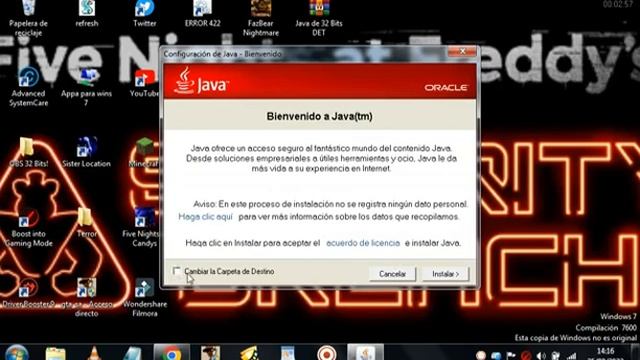Select the refresh desktop icon
Viewport: 640px width, 360px height.
[87, 14]
